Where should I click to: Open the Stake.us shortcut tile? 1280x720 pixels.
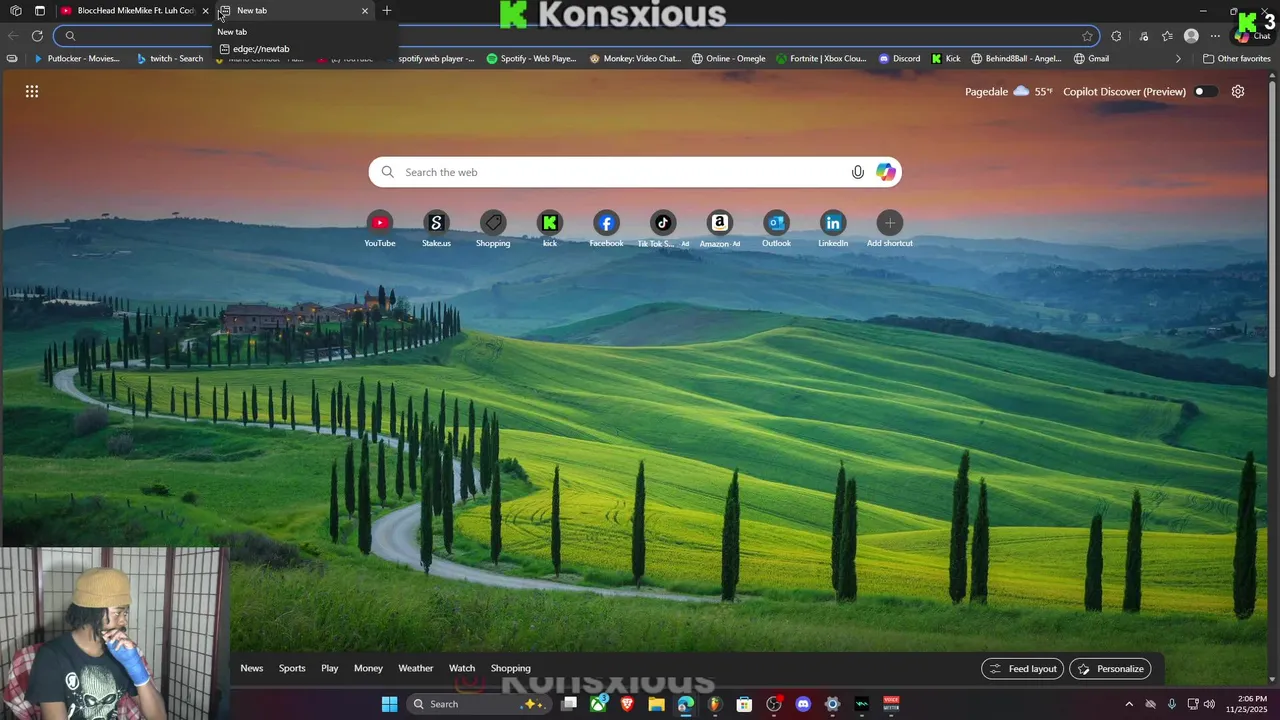point(436,229)
